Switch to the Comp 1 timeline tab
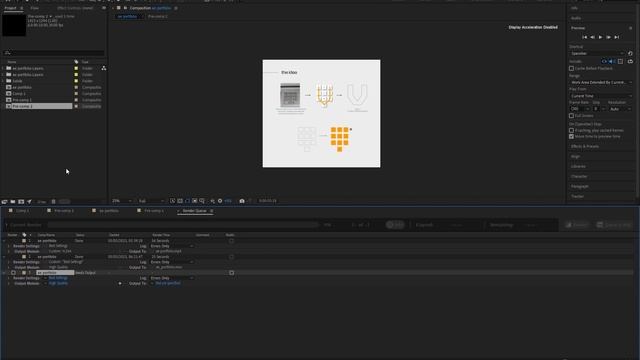 coord(22,211)
